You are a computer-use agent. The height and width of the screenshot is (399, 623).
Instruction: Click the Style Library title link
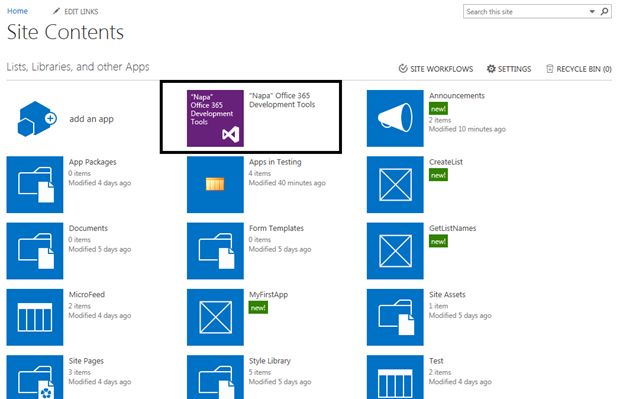[270, 361]
